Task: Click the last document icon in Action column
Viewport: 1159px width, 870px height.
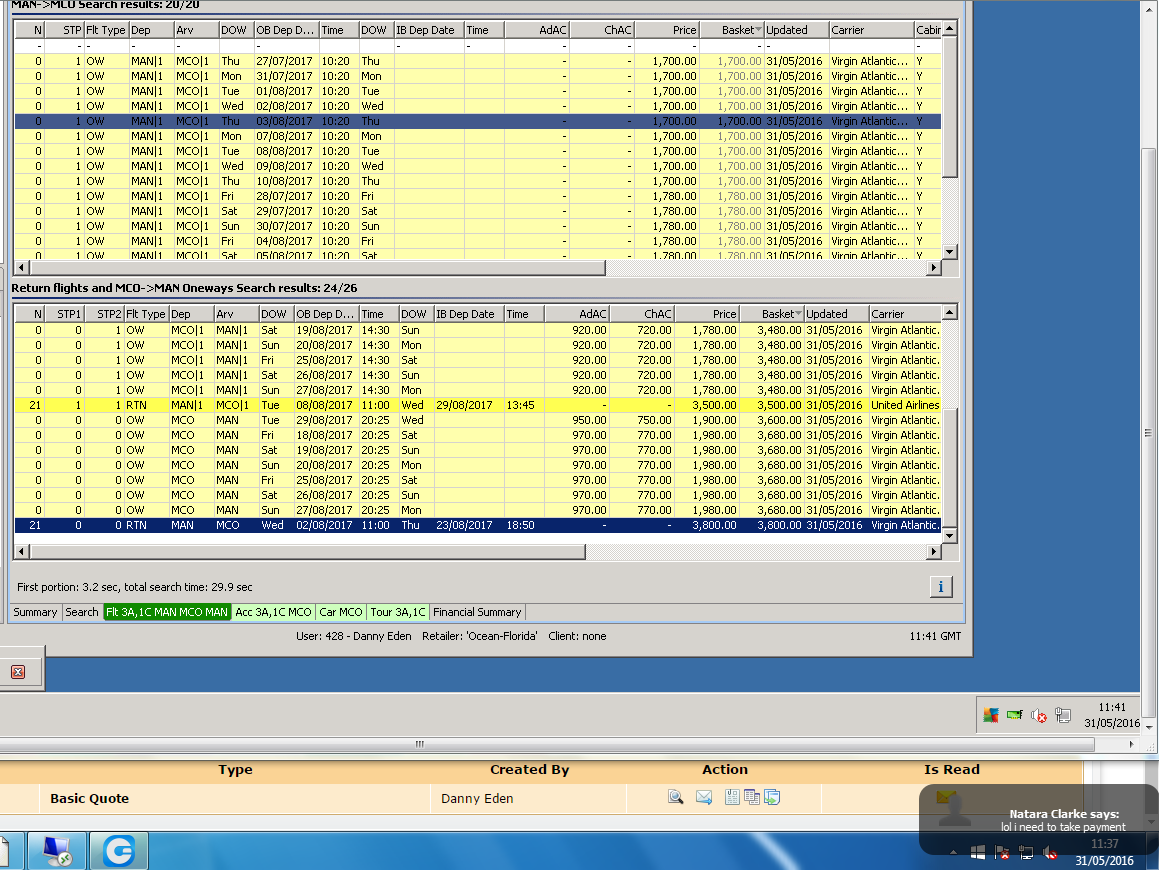Action: [772, 798]
